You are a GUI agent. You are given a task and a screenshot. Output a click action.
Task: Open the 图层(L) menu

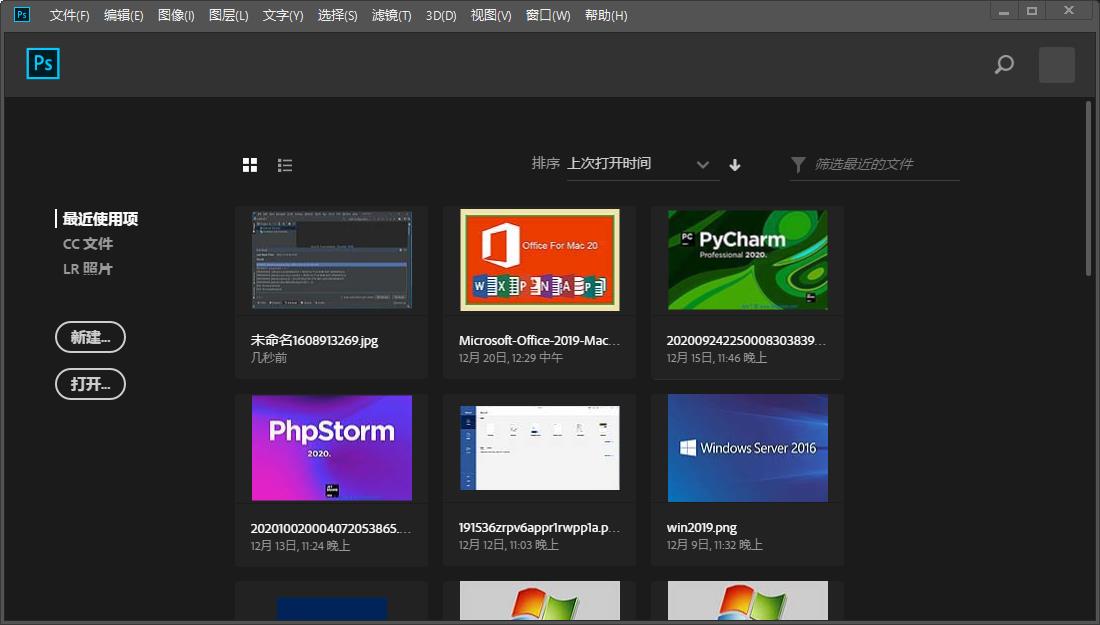point(229,15)
